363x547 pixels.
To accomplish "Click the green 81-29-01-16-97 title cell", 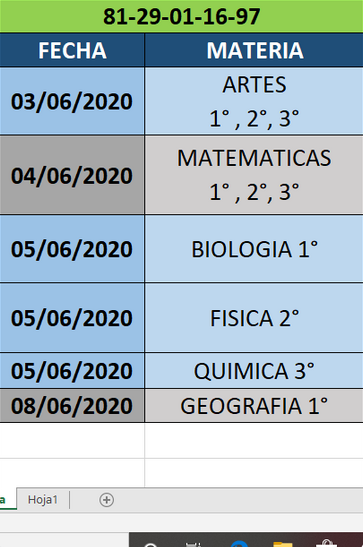I will [181, 16].
